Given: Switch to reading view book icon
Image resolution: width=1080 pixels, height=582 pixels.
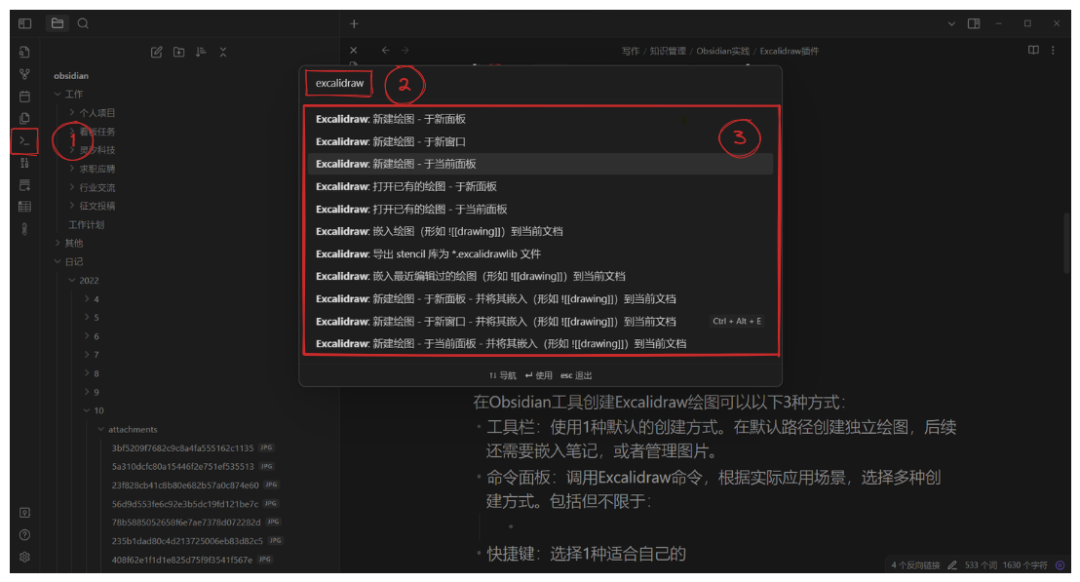Looking at the screenshot, I should tap(1033, 50).
